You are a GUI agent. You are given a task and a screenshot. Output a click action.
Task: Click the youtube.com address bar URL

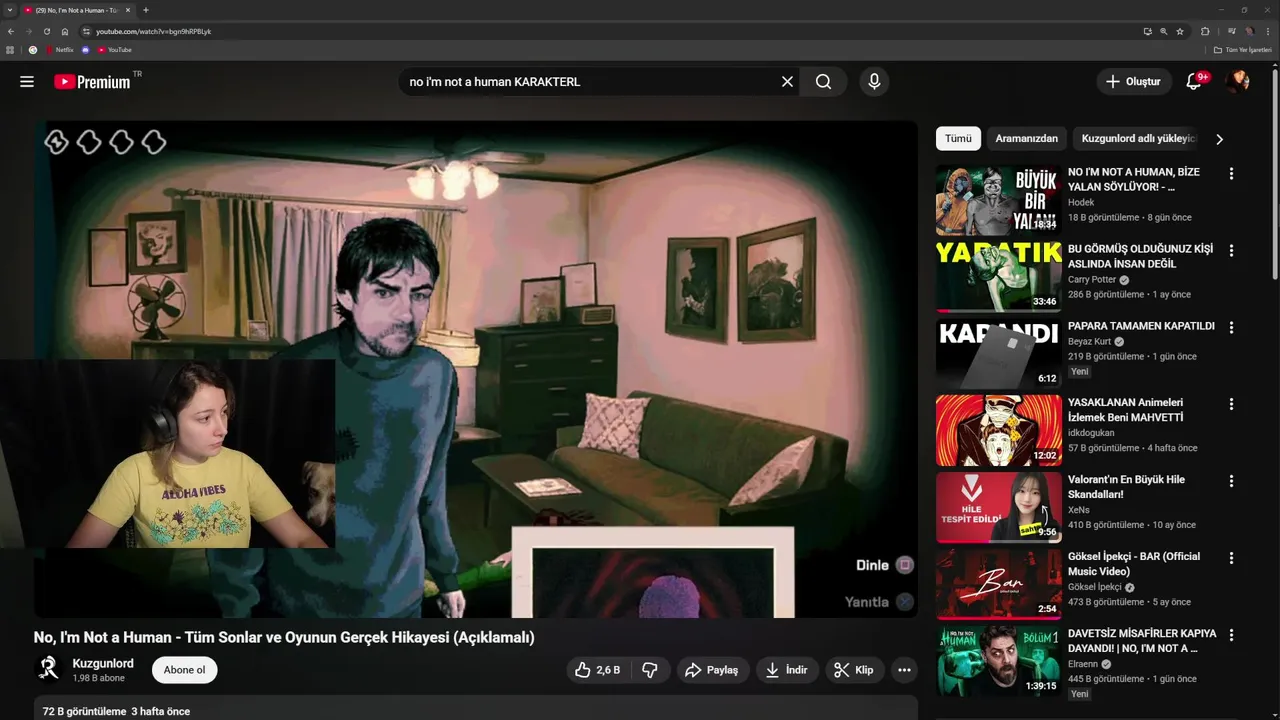(154, 32)
